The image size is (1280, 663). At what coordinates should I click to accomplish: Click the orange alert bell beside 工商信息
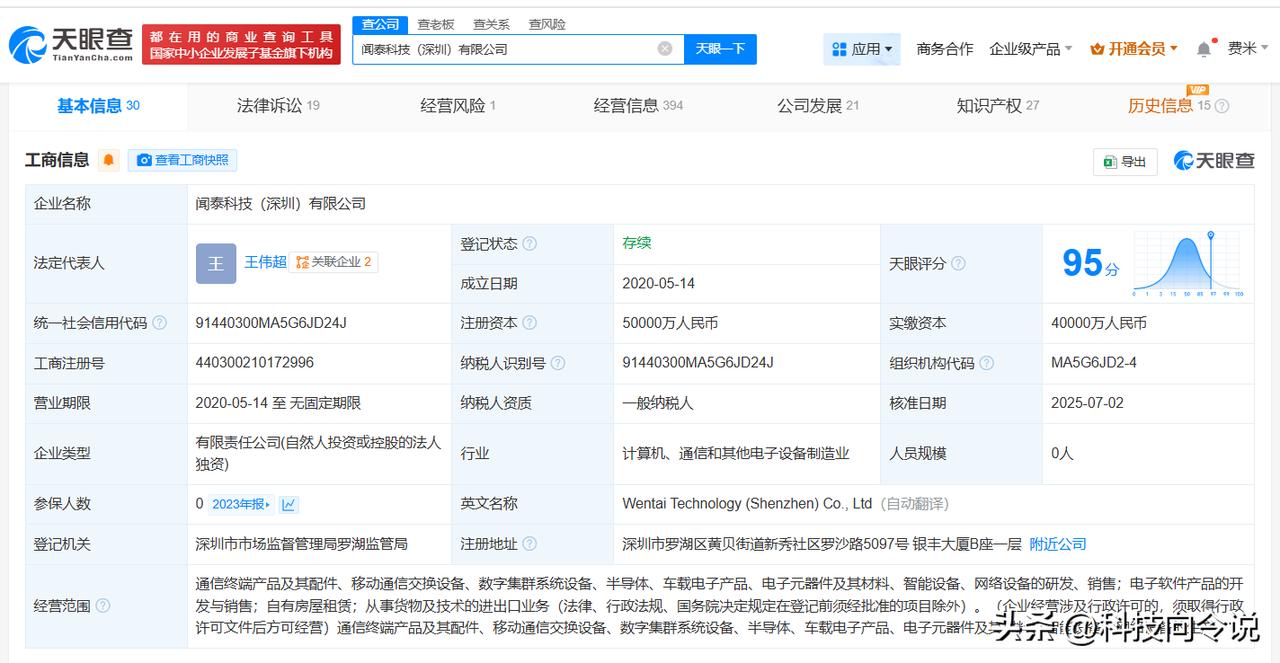[108, 160]
